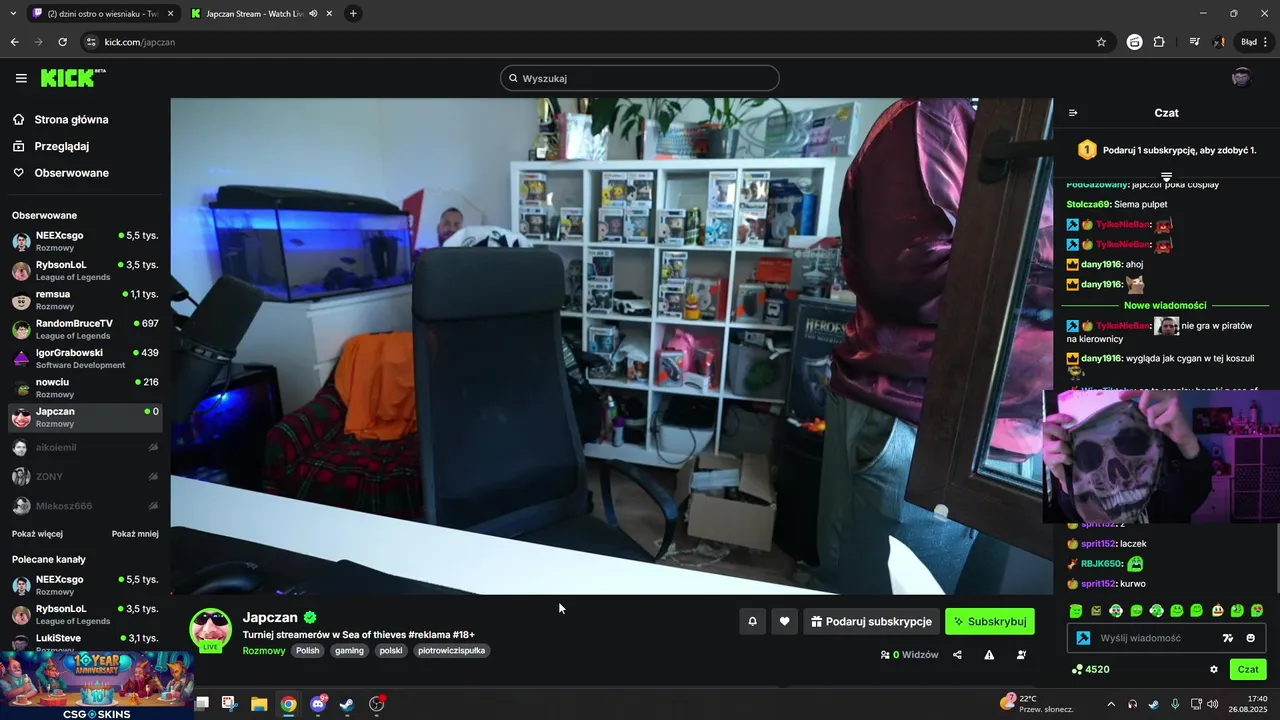
Task: Click the green Czat send button
Action: 1248,670
